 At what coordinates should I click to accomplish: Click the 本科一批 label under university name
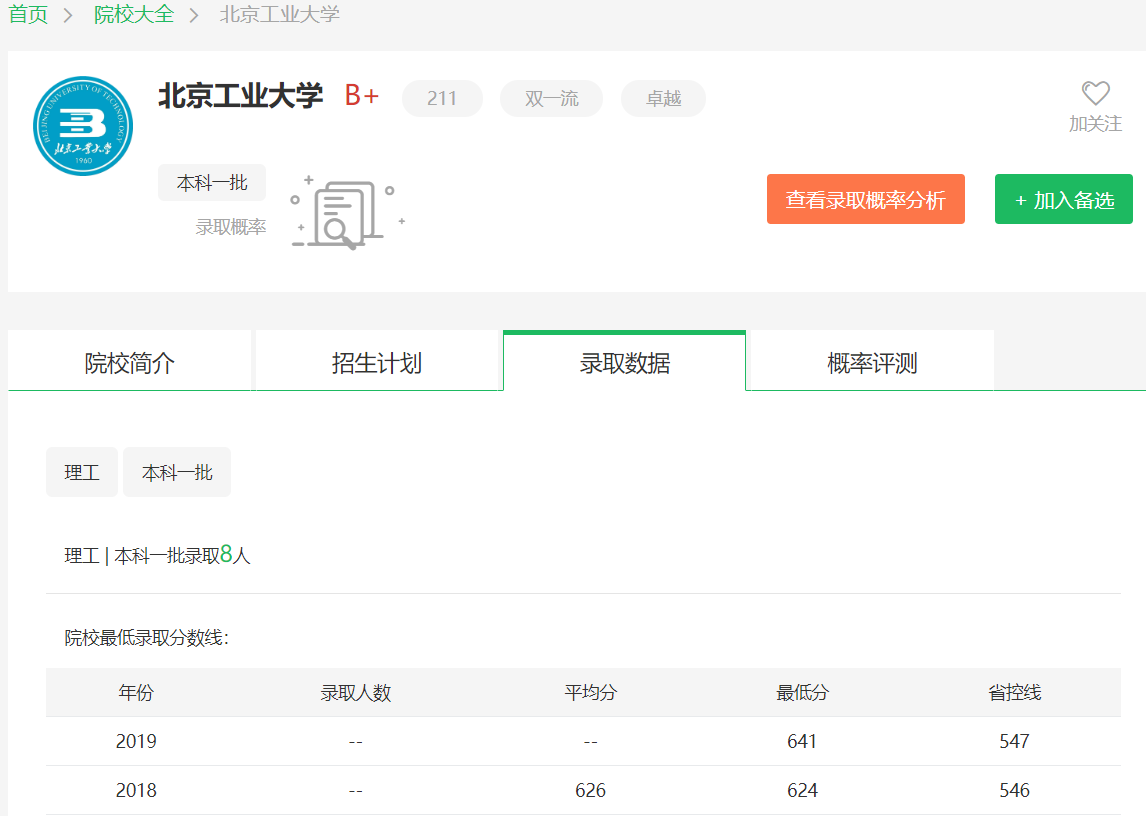(212, 183)
